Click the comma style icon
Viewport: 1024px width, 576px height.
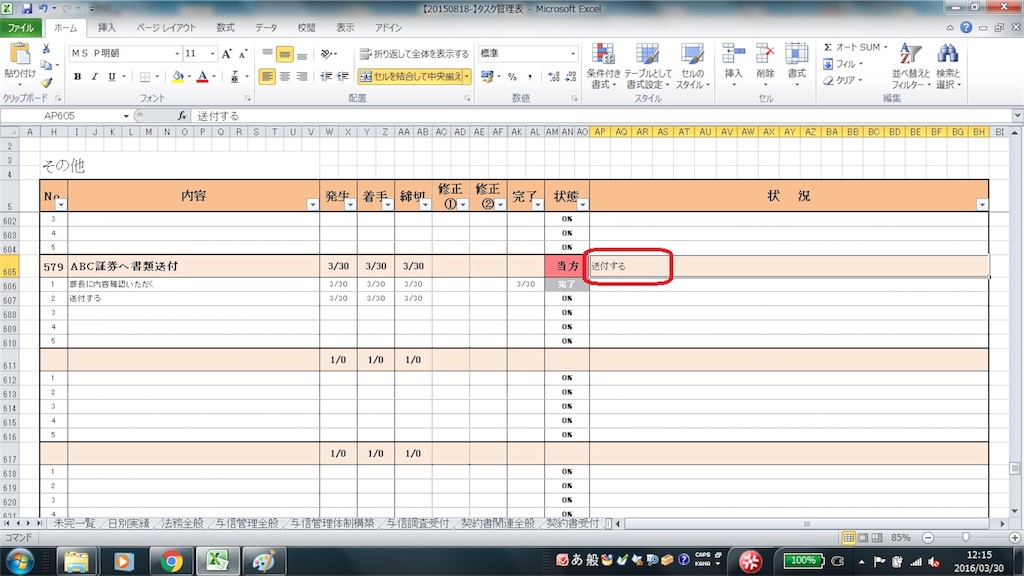(x=530, y=76)
